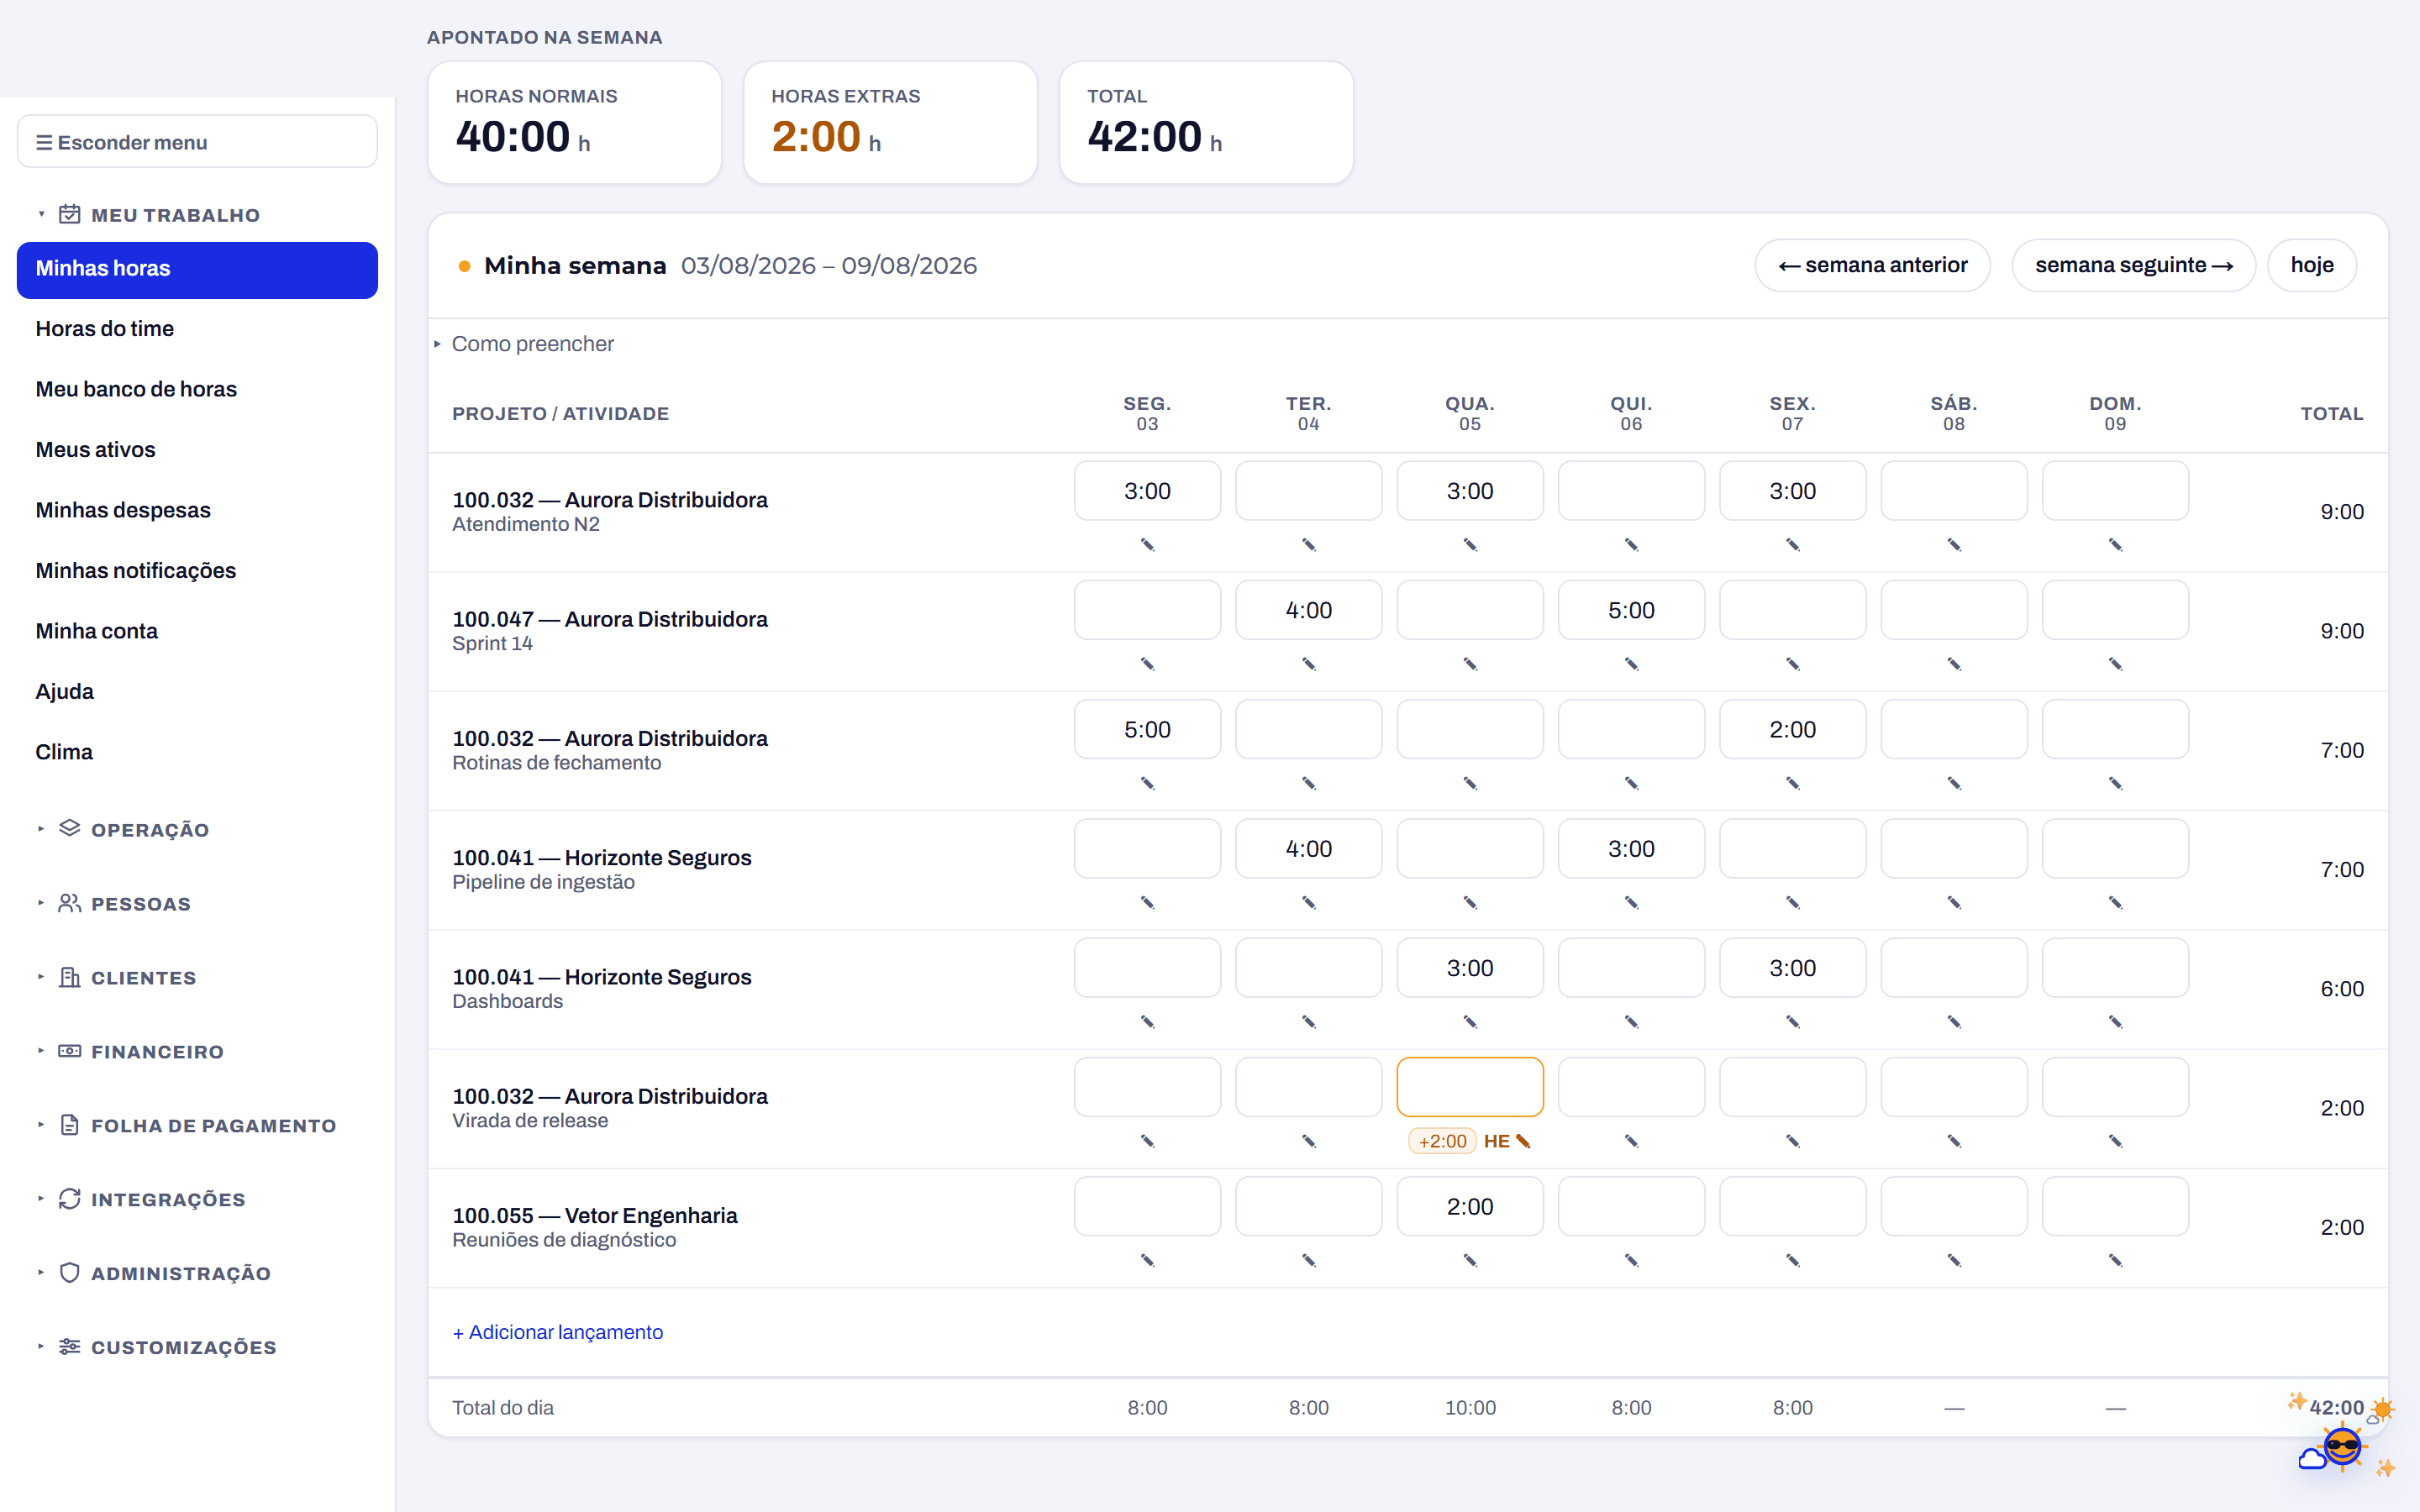Expand the Administração sidebar group arrow
The image size is (2420, 1512).
(x=41, y=1273)
